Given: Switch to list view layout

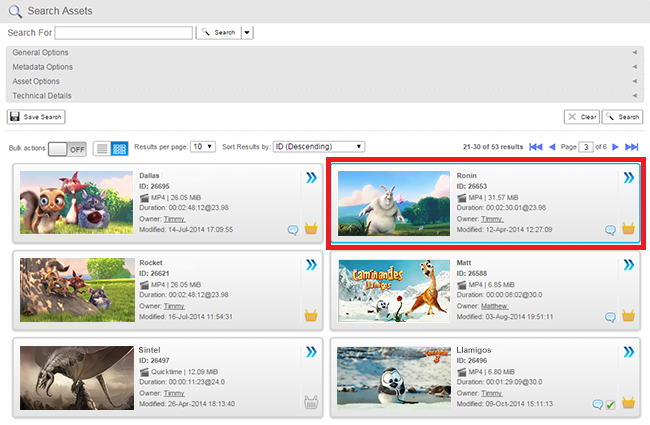Looking at the screenshot, I should 102,147.
